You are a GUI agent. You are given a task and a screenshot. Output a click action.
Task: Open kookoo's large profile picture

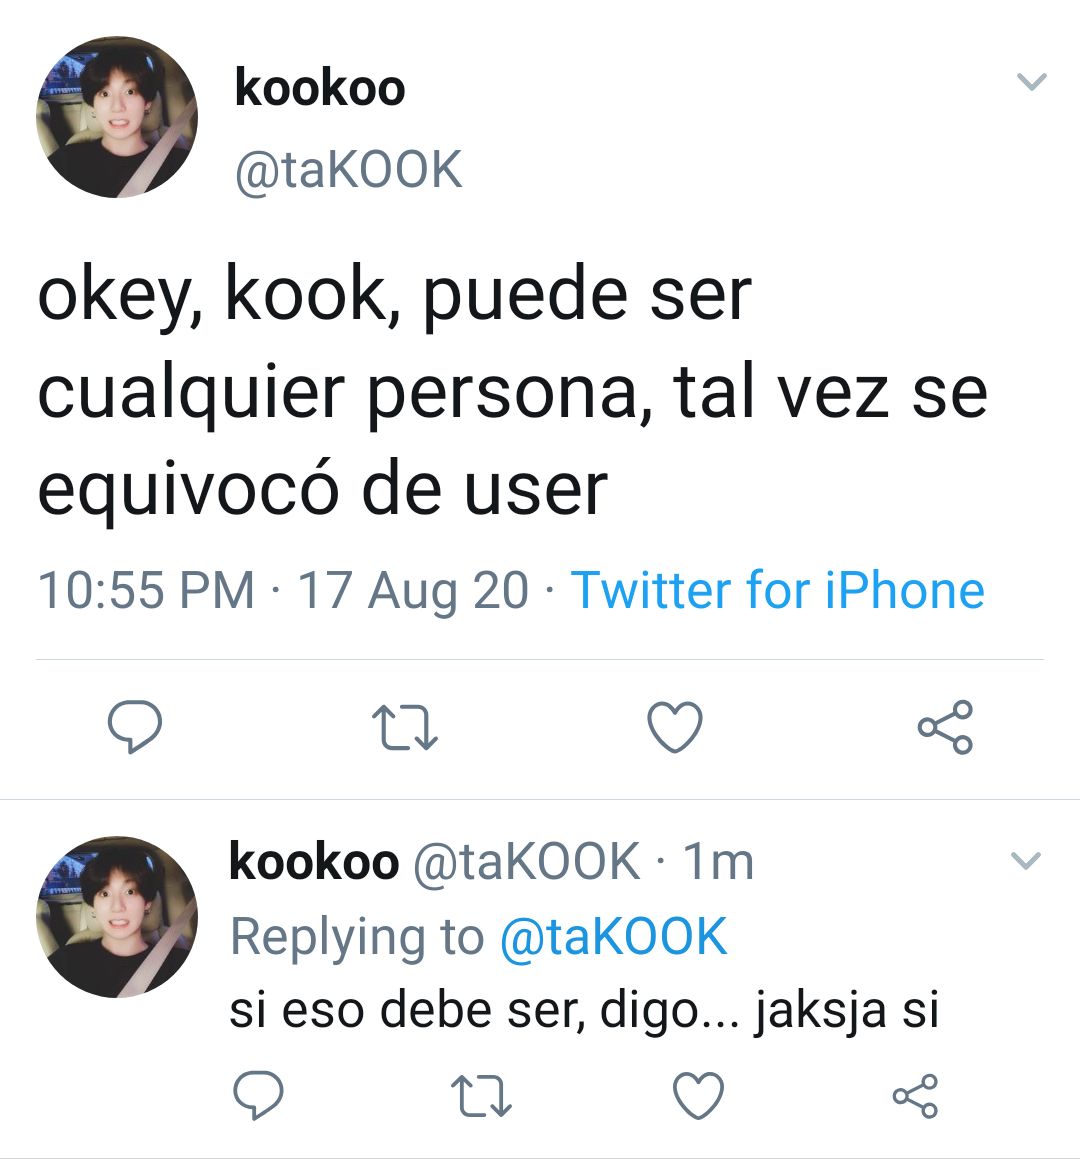117,117
